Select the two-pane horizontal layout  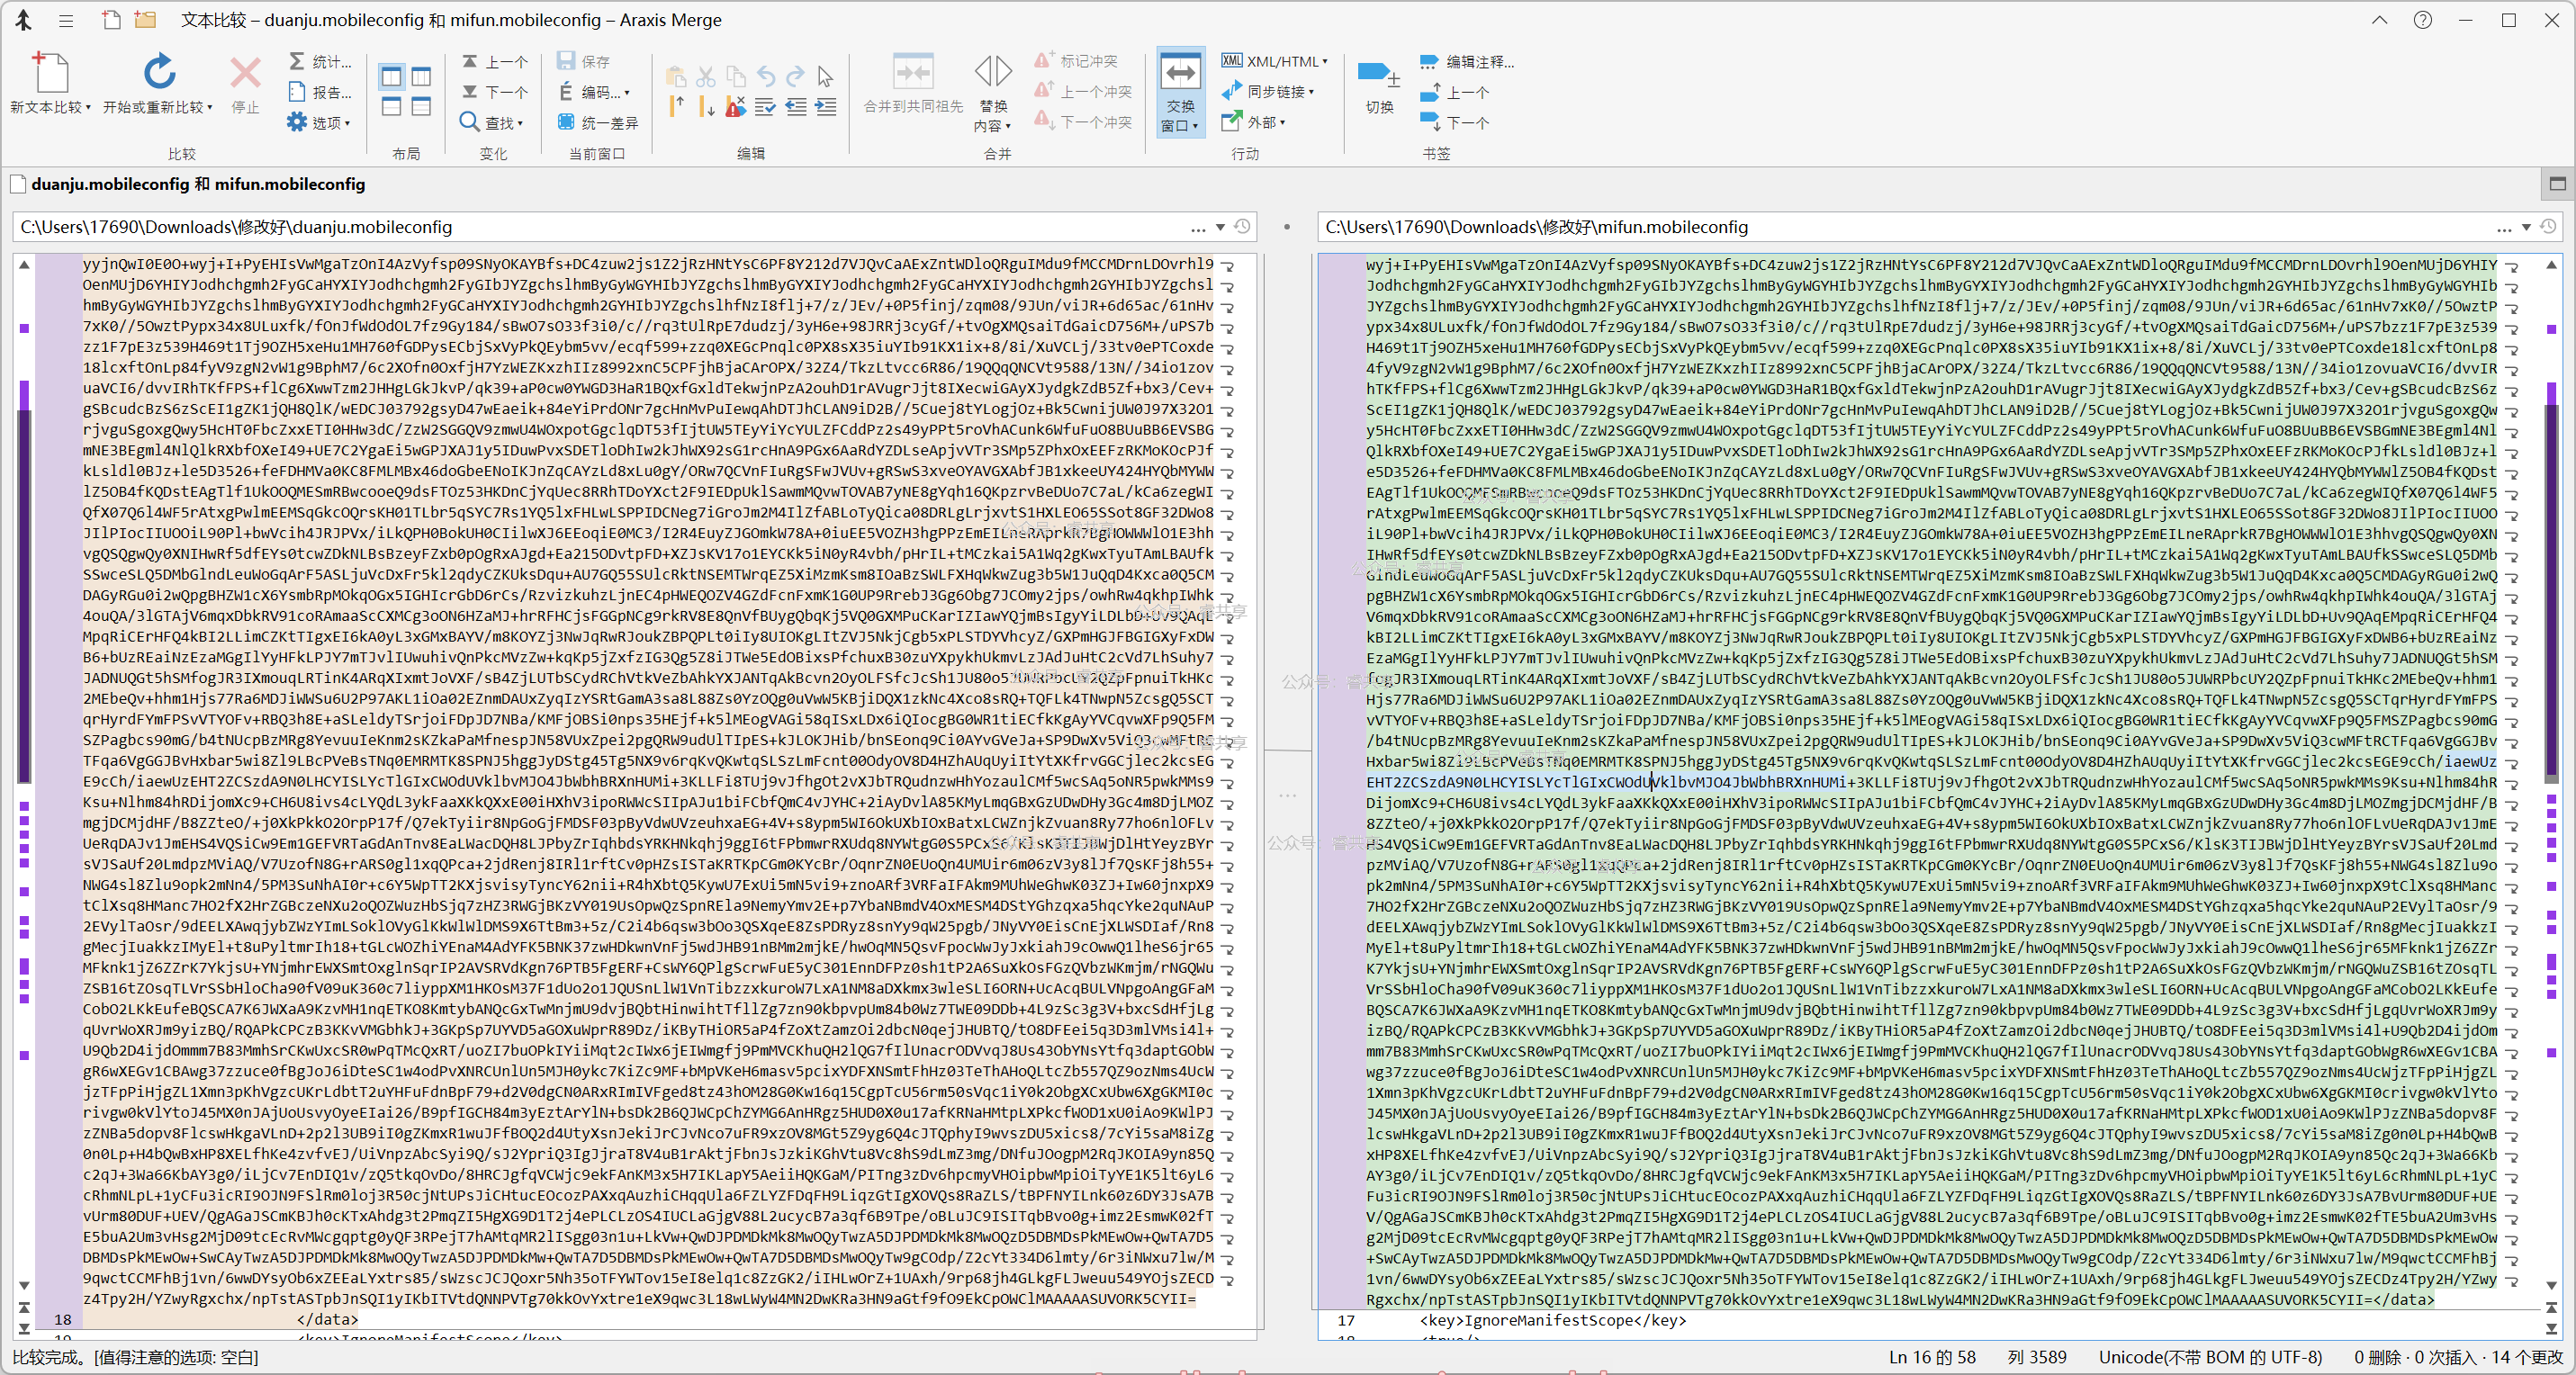coord(392,106)
